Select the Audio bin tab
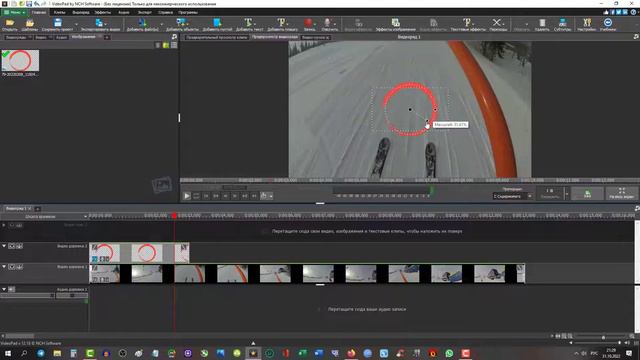 click(61, 37)
